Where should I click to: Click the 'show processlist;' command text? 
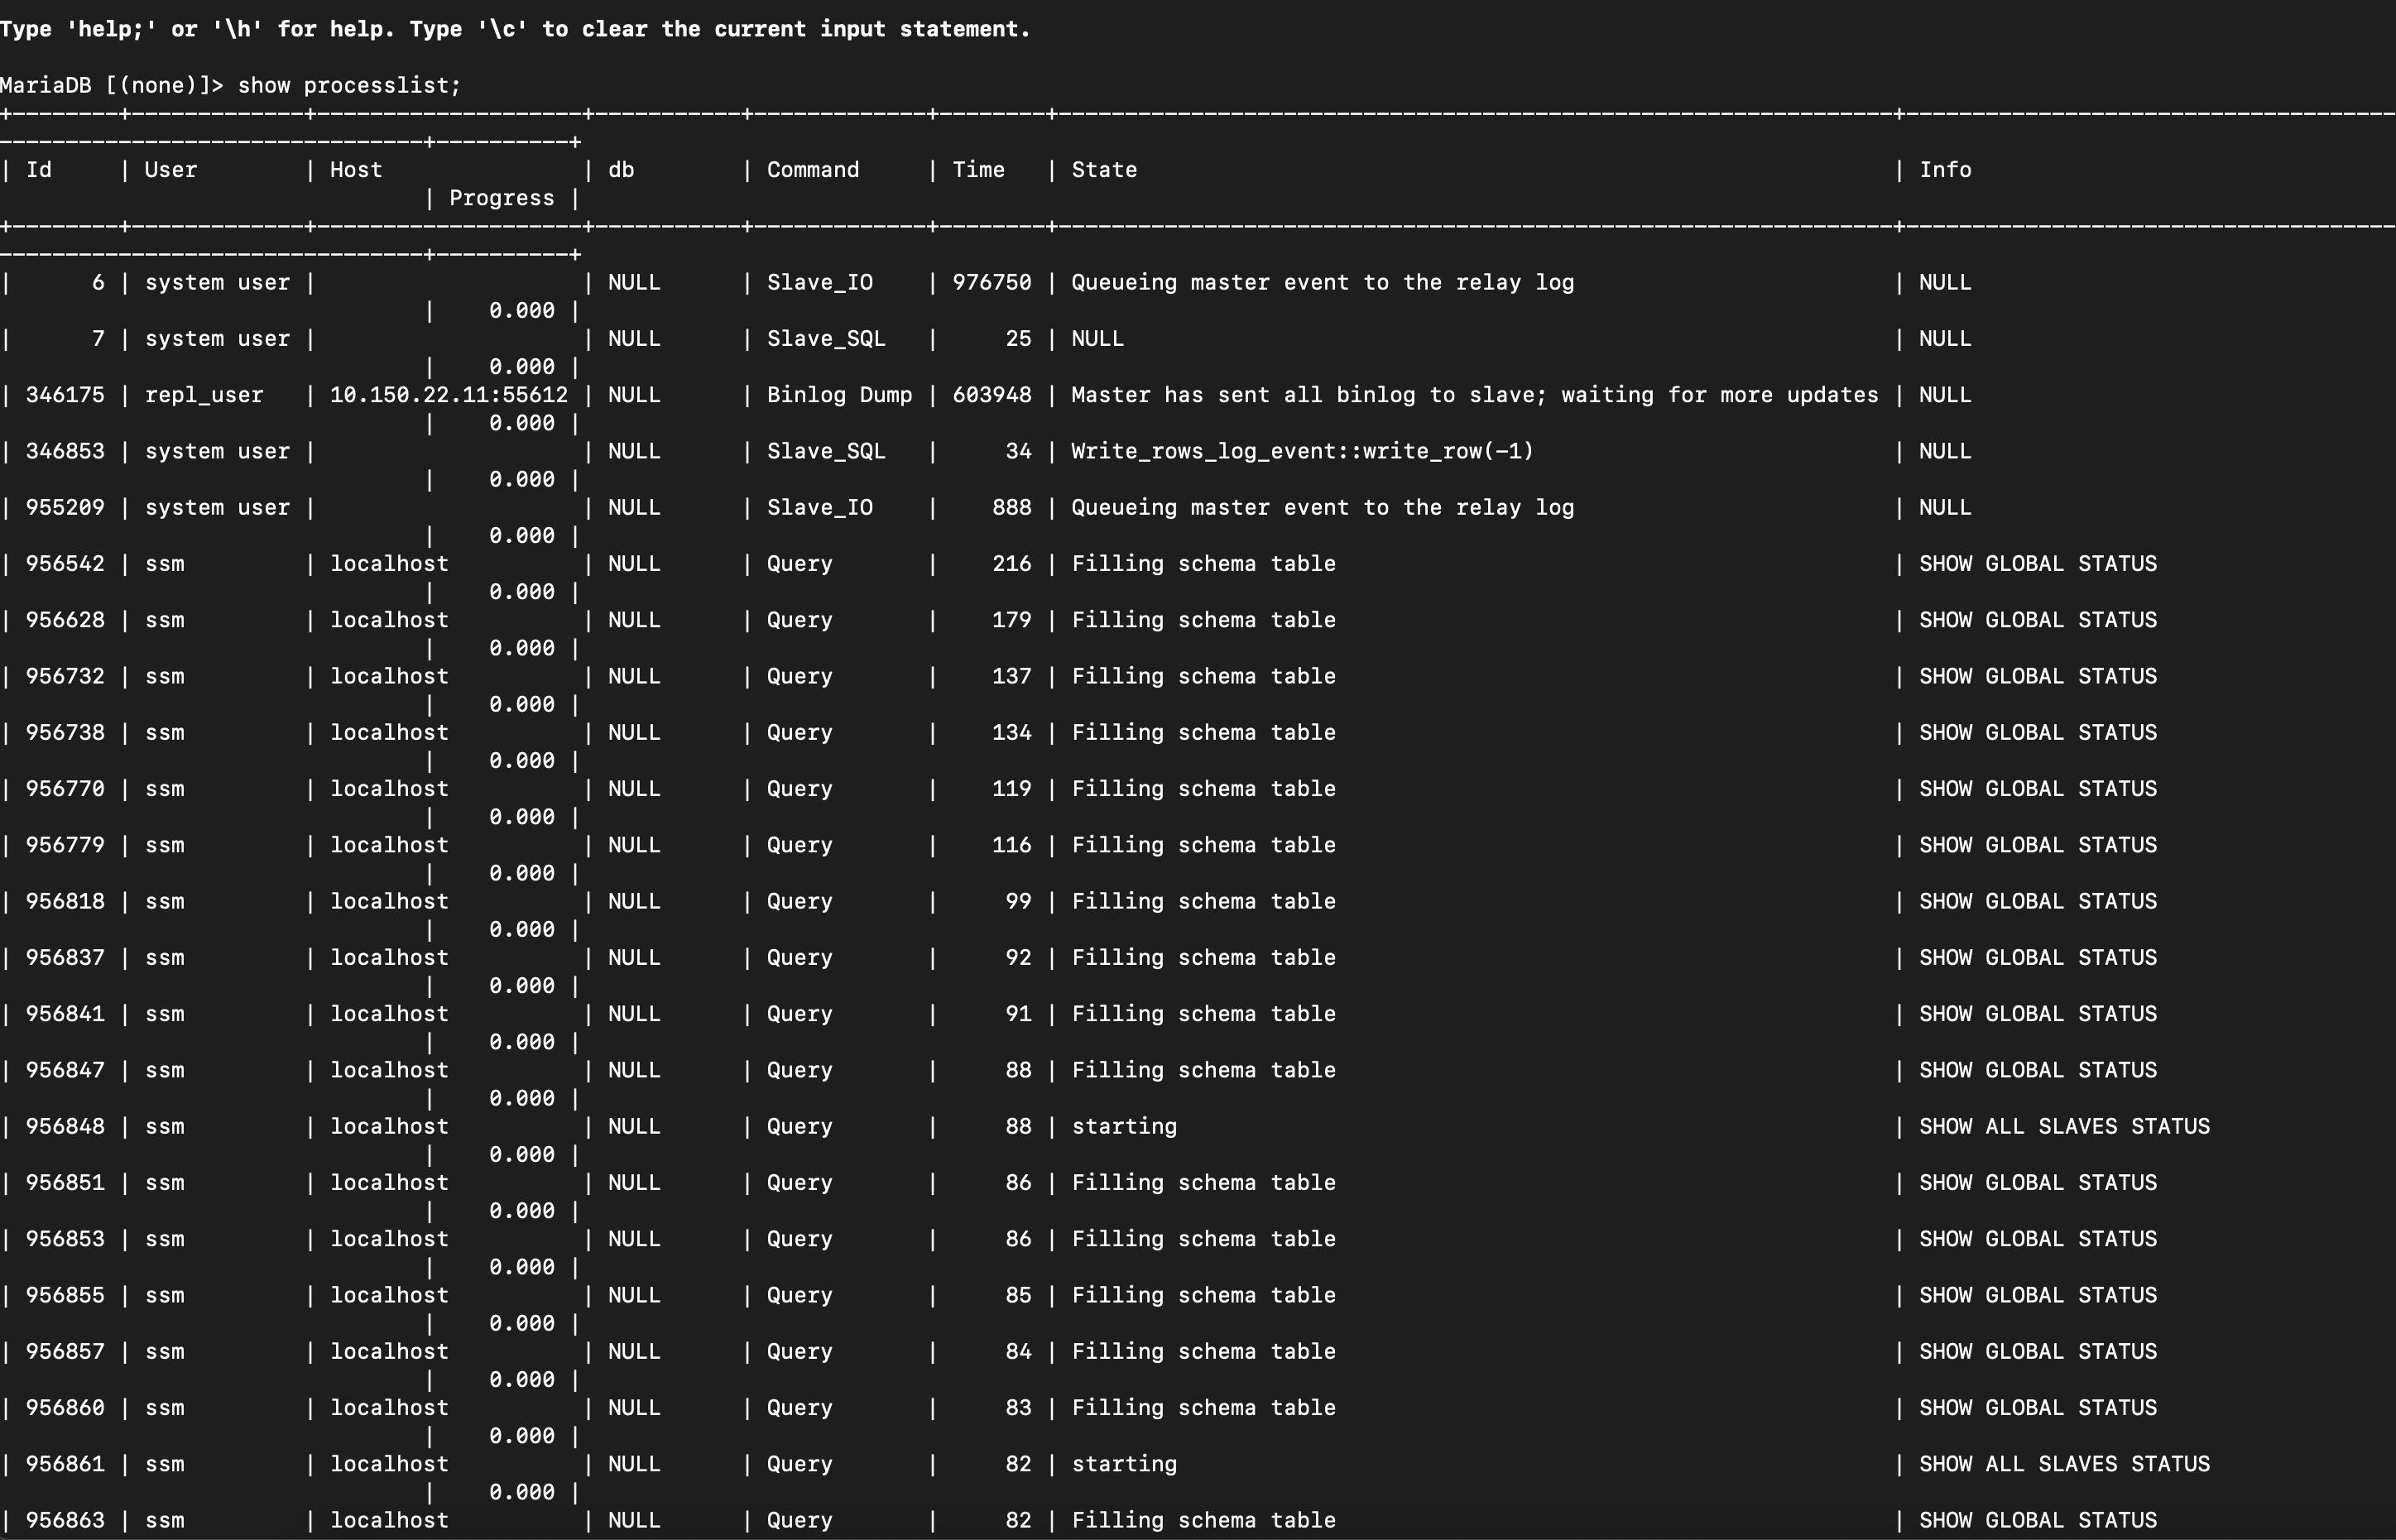tap(349, 85)
